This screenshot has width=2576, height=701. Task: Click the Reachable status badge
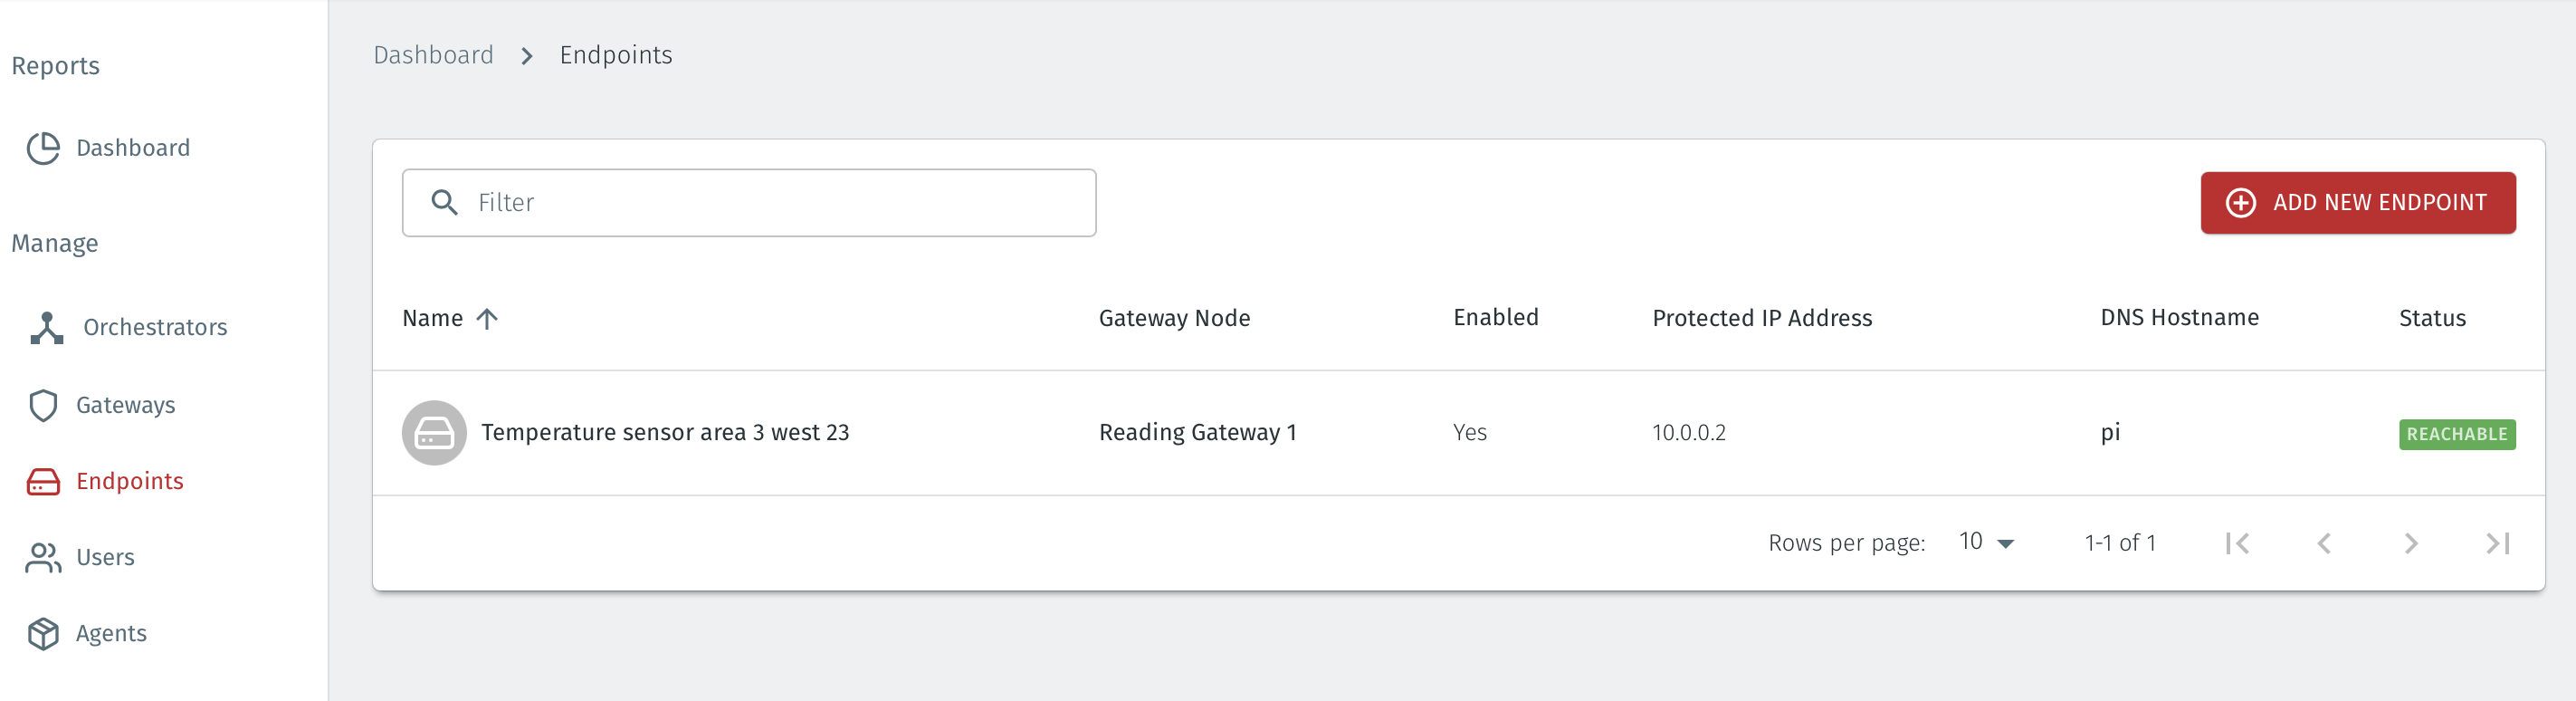point(2456,434)
